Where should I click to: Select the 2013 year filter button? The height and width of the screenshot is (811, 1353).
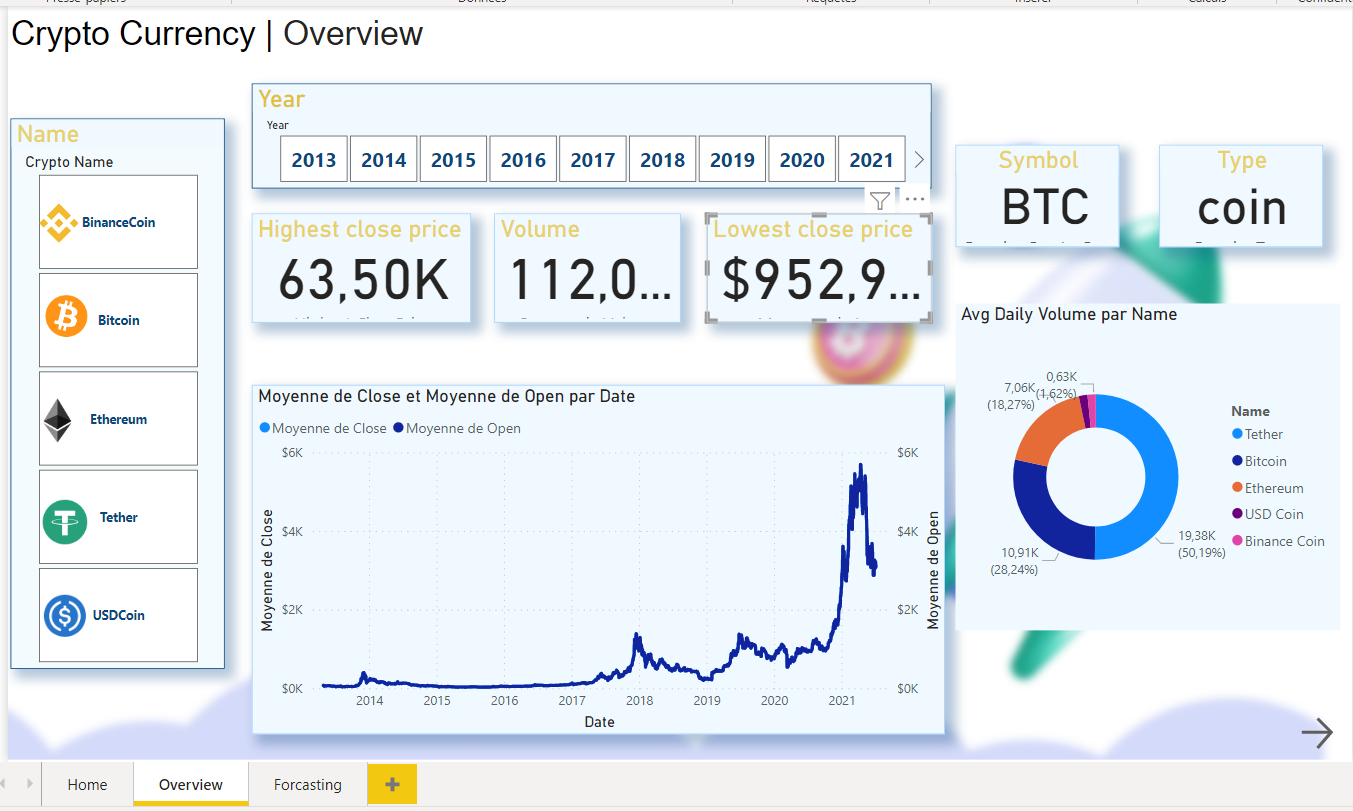pyautogui.click(x=313, y=158)
